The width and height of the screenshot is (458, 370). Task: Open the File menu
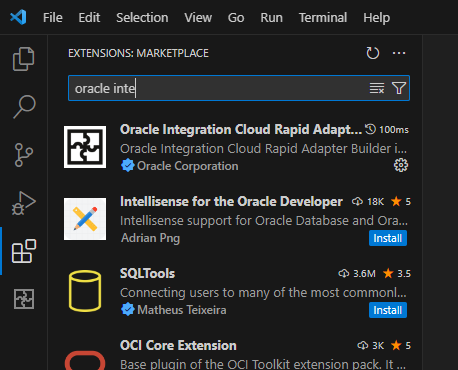53,18
